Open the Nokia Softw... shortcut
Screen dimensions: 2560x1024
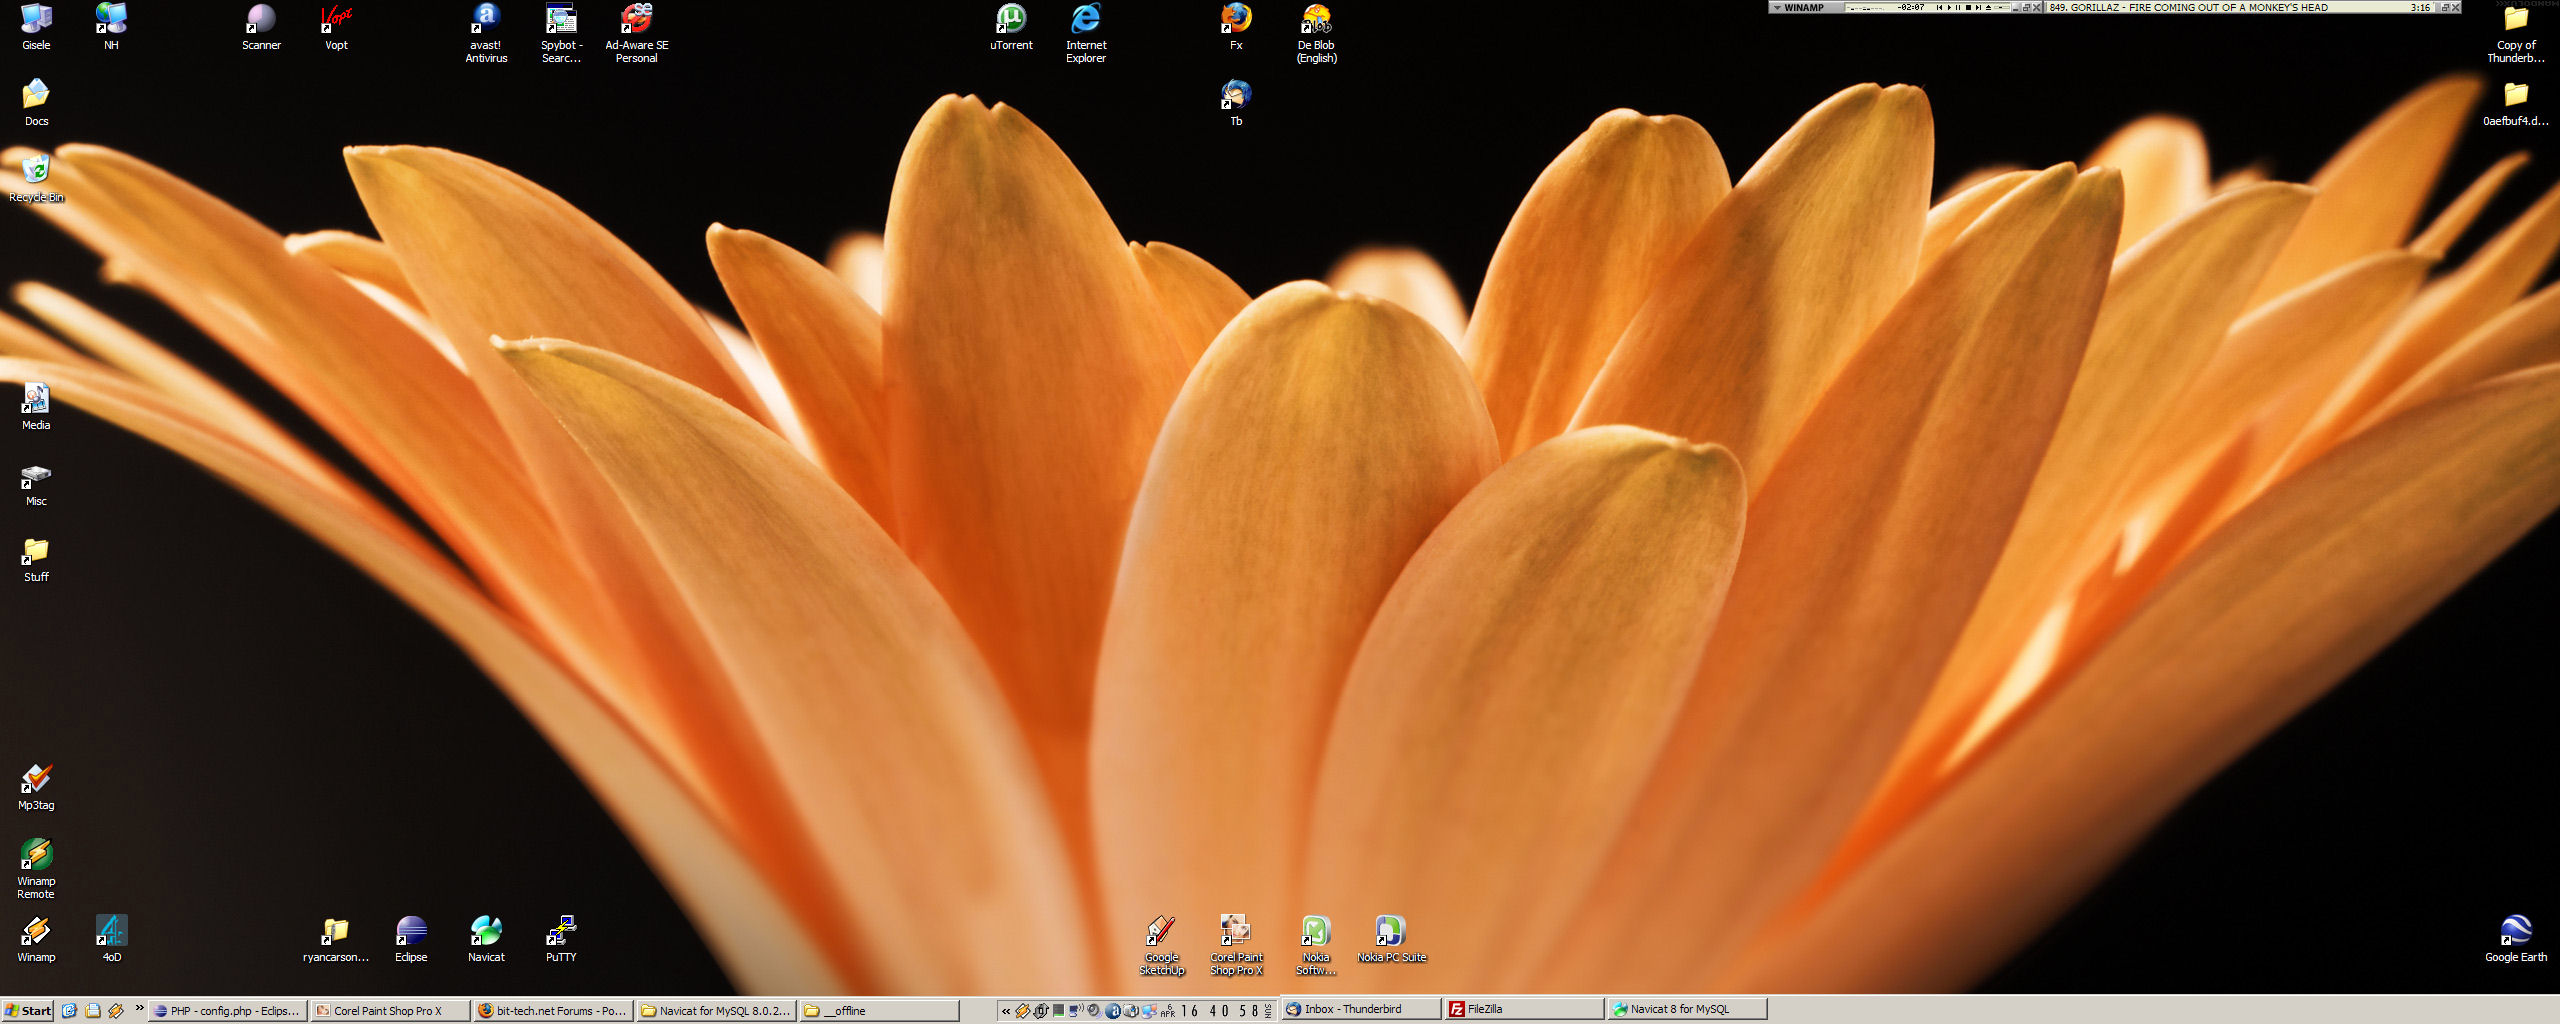(1316, 945)
